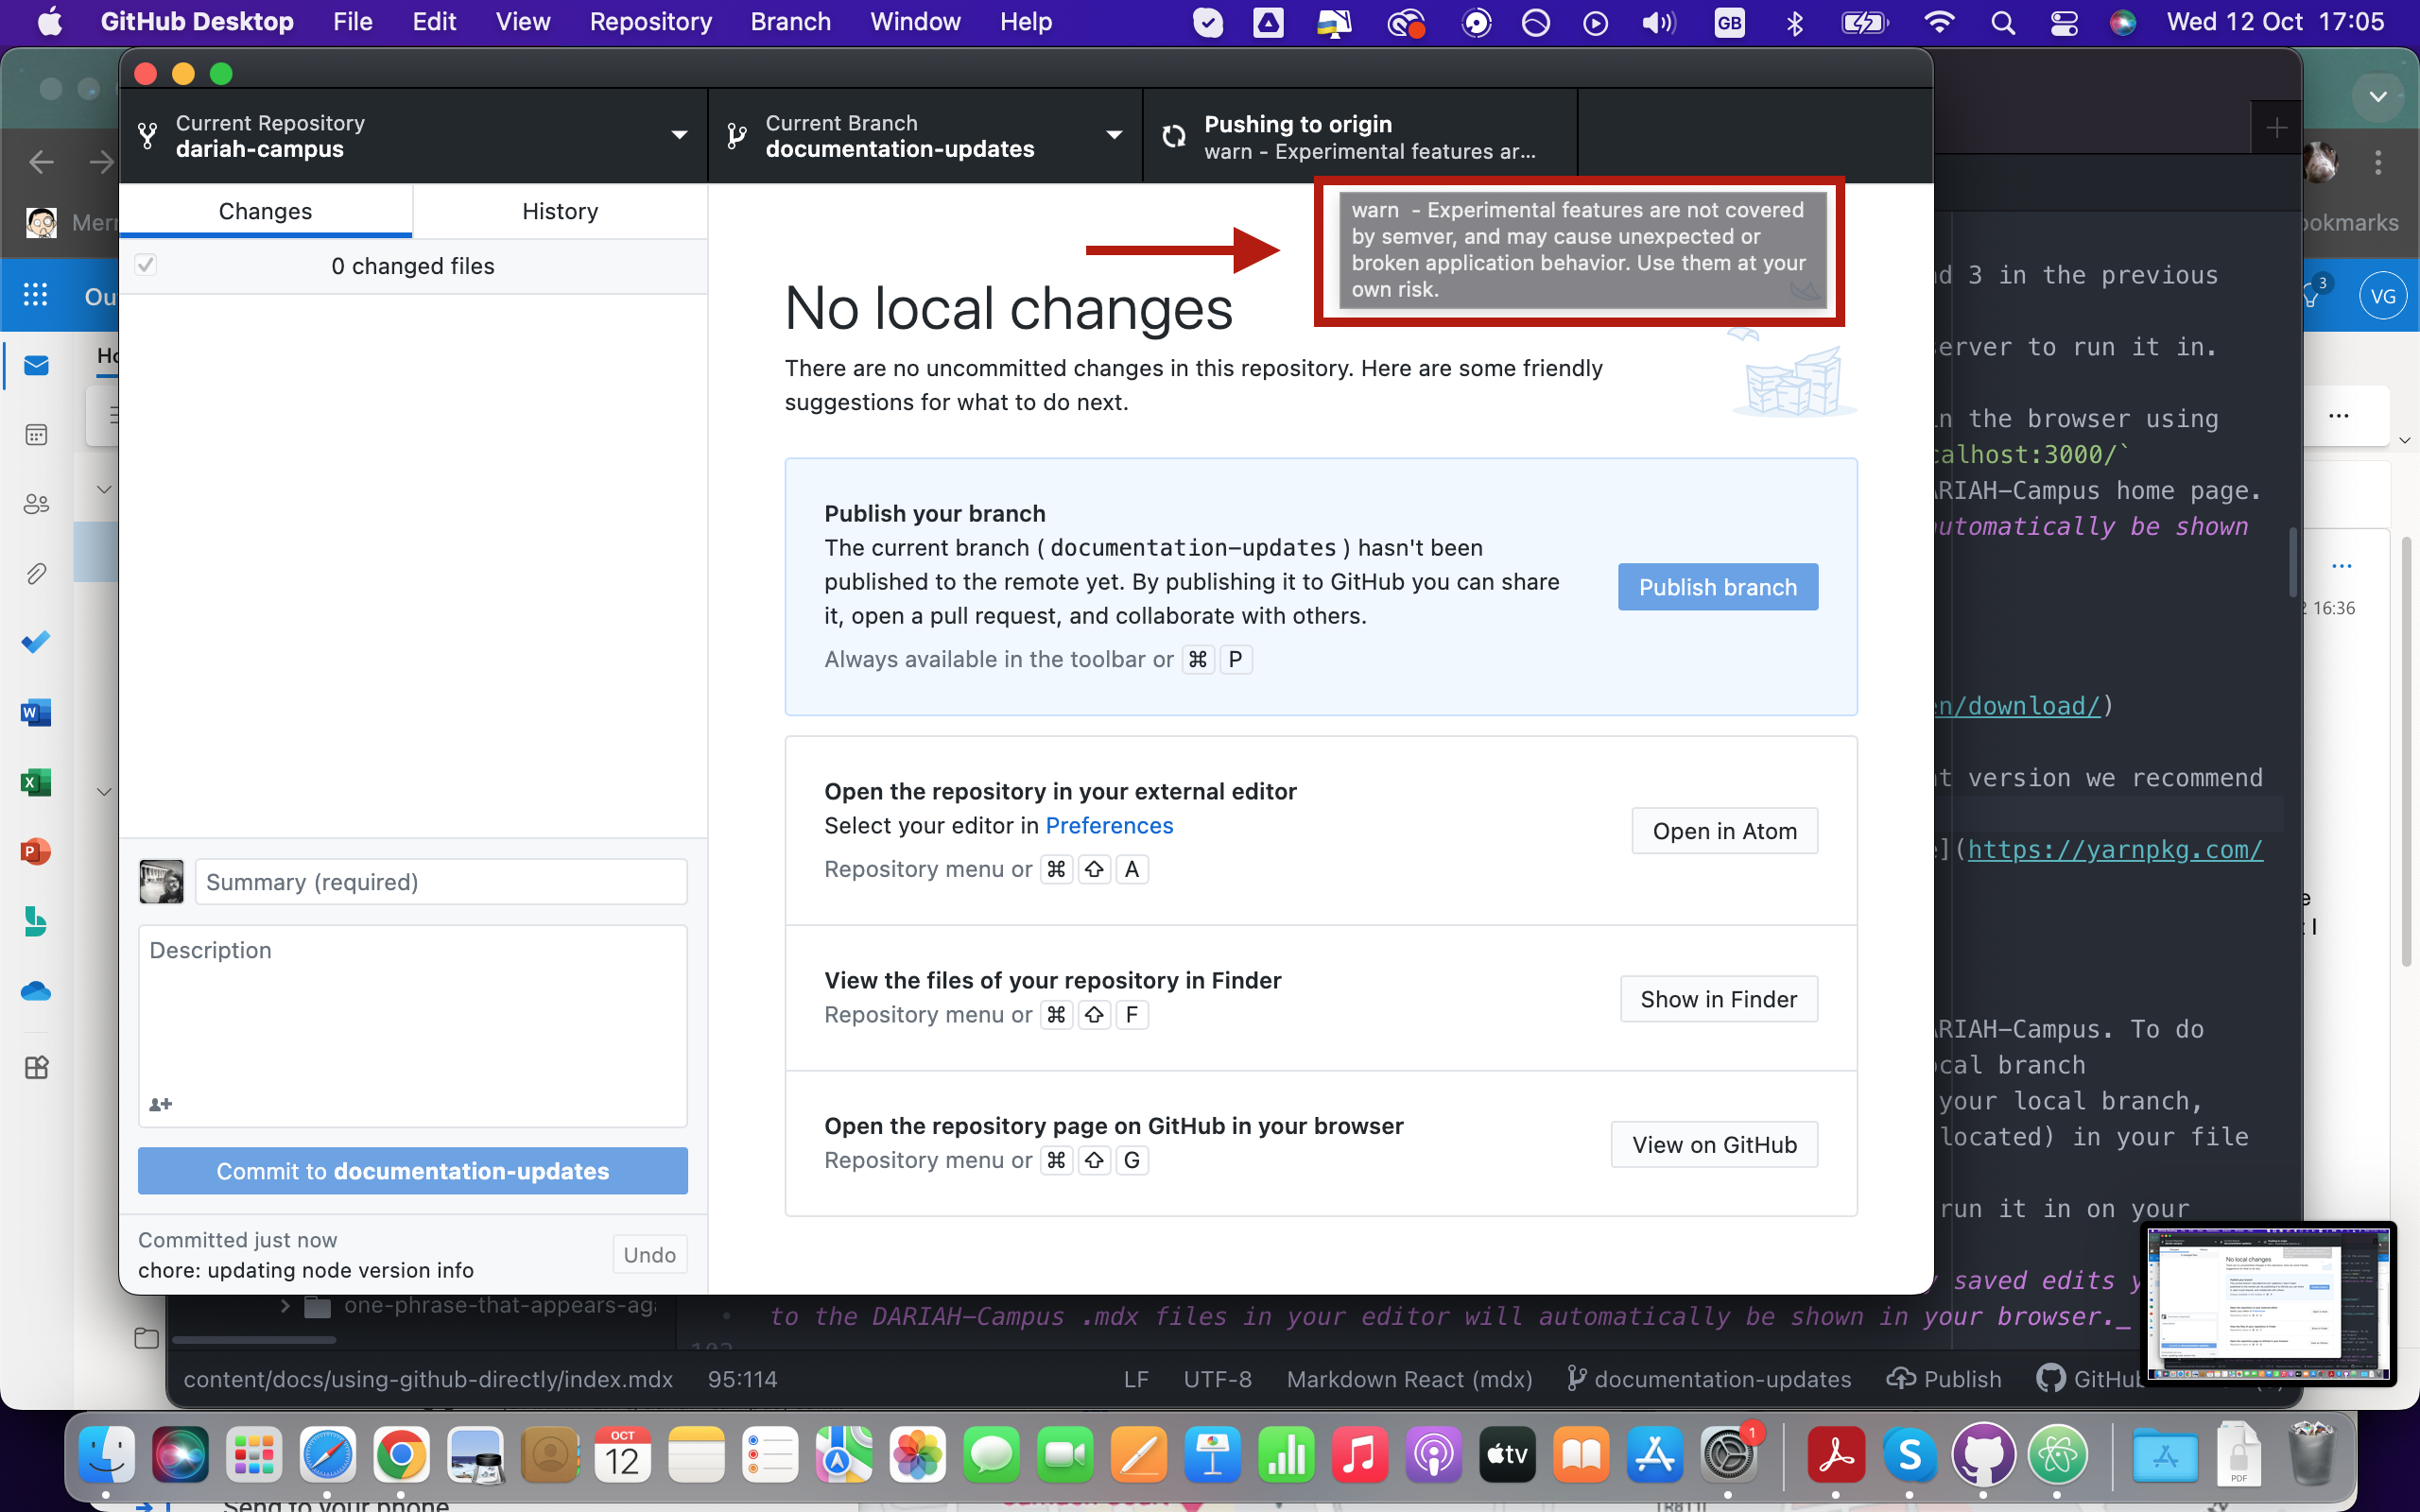
Task: Switch to the History tab
Action: [560, 211]
